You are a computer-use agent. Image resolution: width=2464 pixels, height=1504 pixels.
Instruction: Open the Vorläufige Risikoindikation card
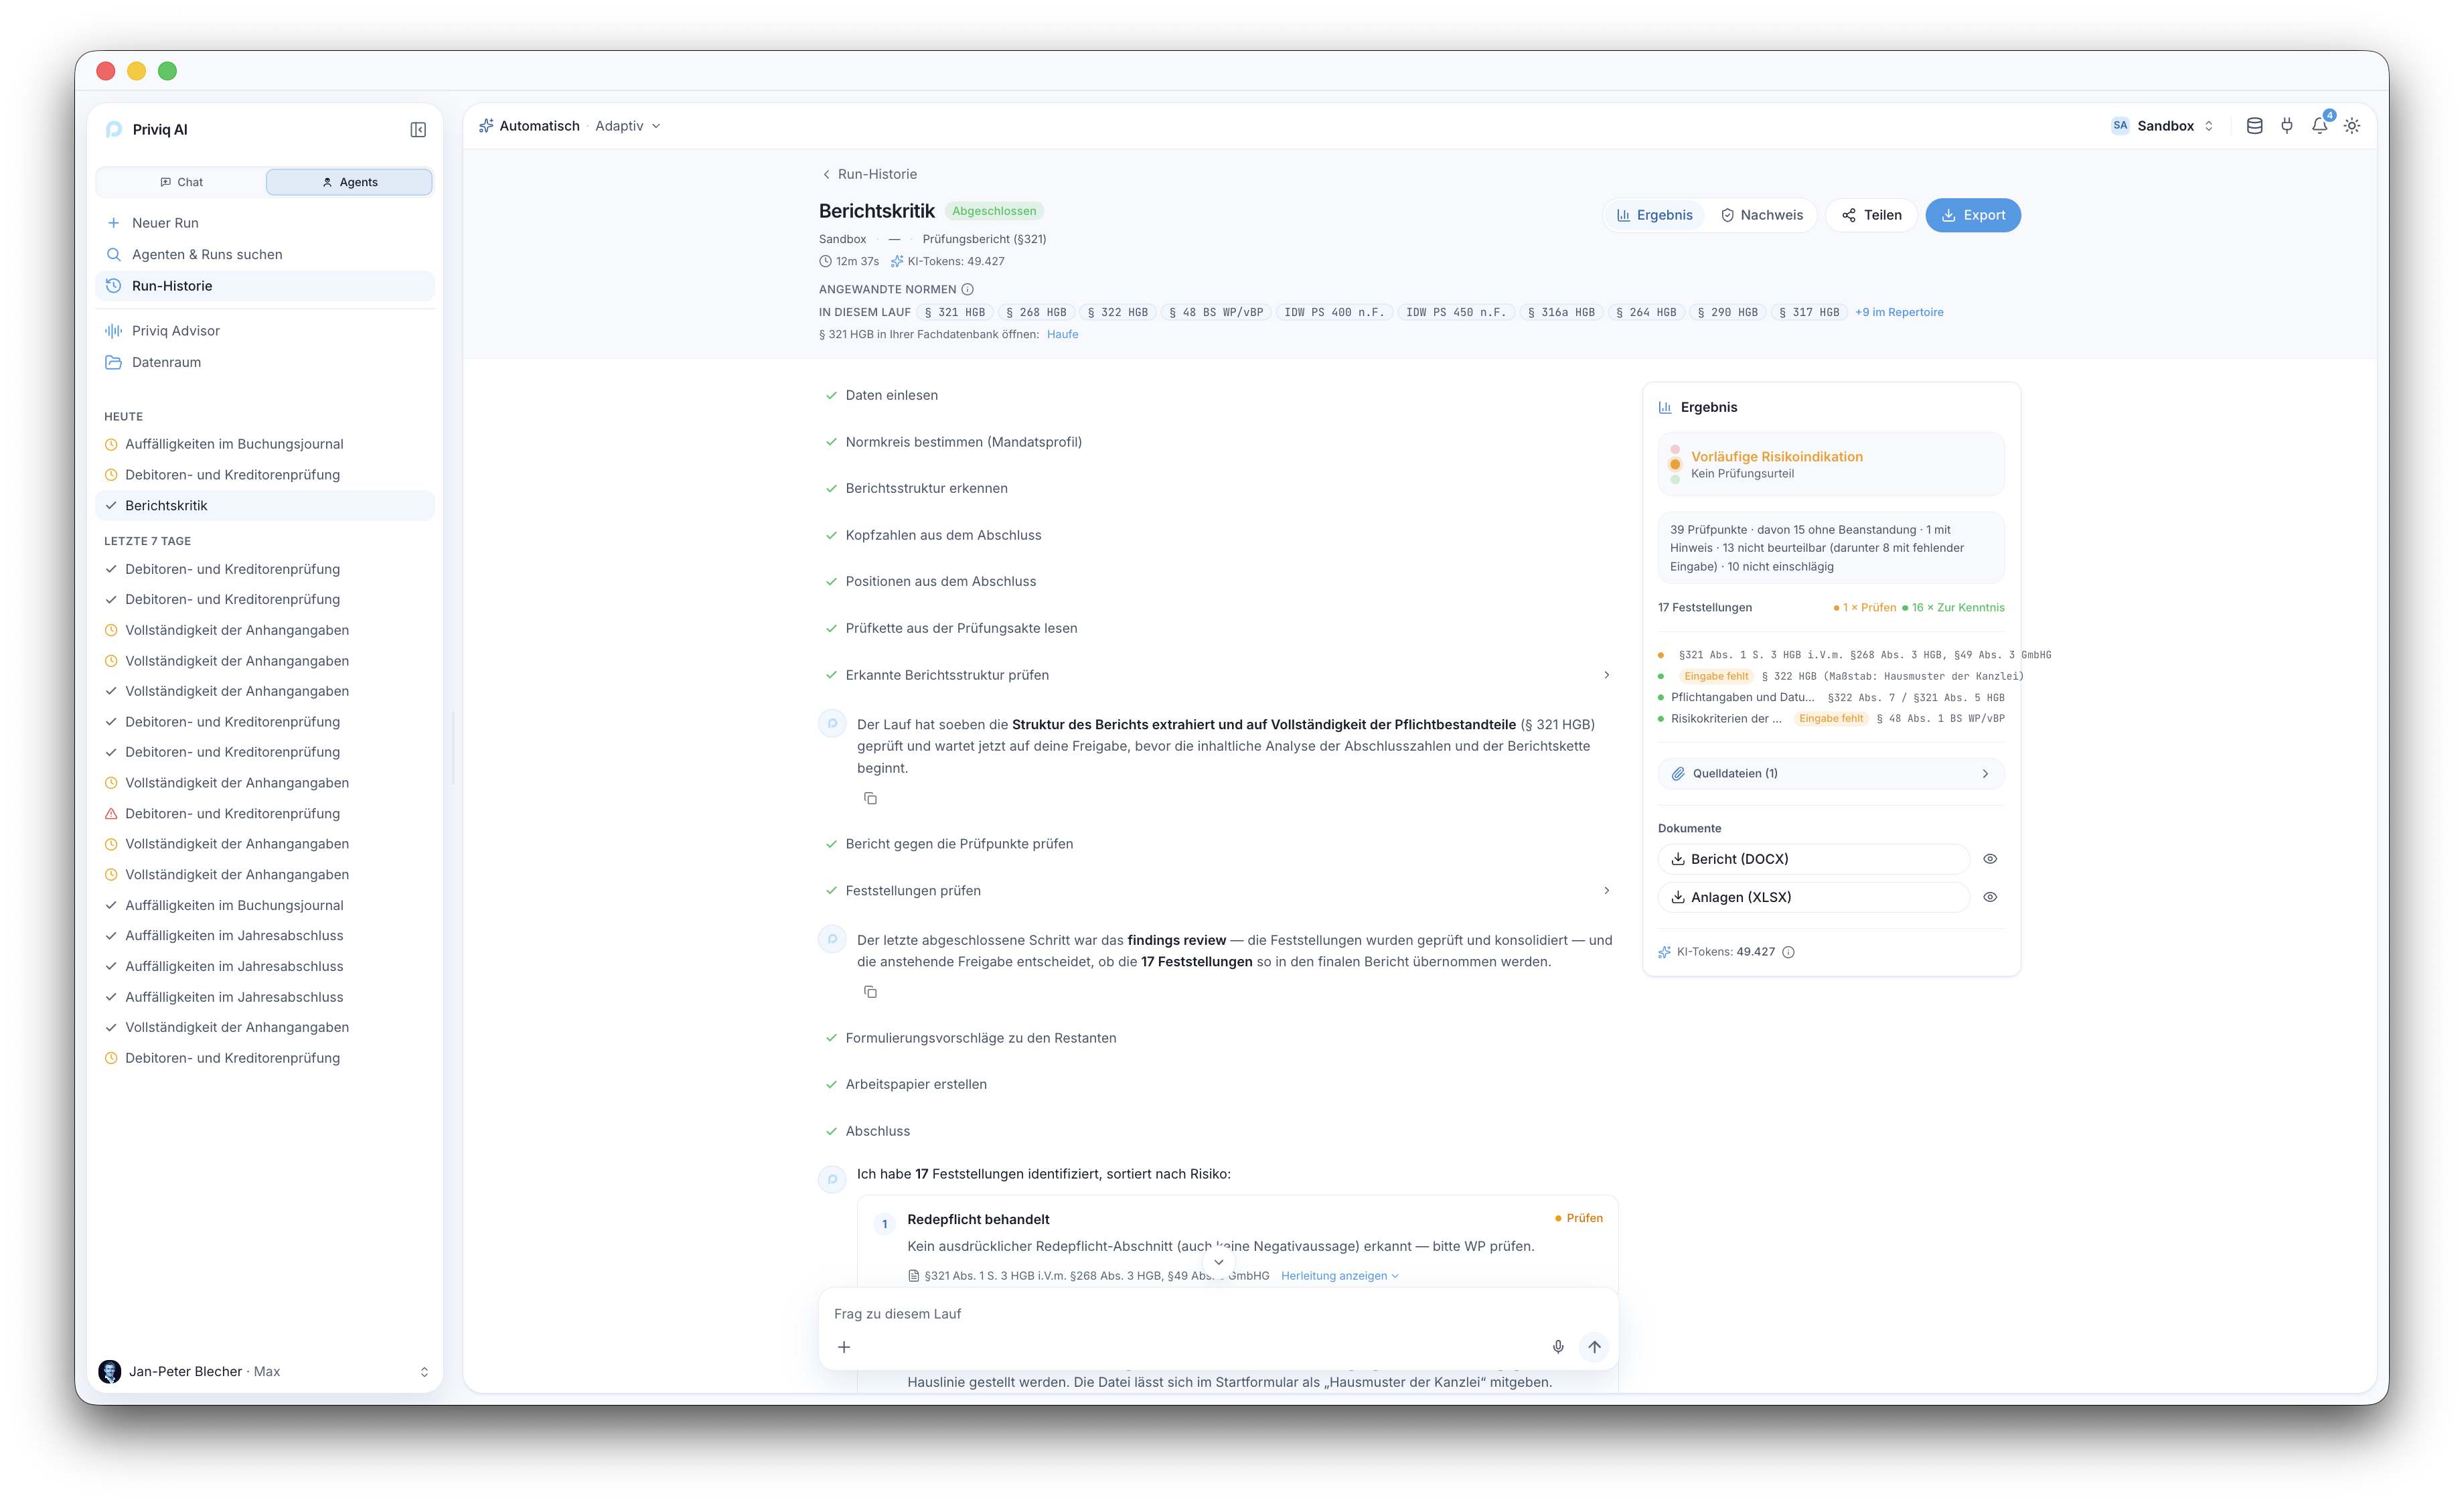coord(1831,464)
